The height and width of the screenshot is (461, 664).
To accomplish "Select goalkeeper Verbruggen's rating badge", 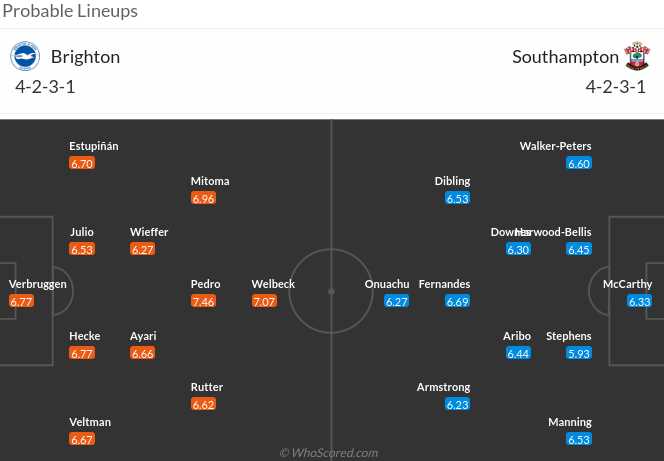I will click(x=22, y=301).
